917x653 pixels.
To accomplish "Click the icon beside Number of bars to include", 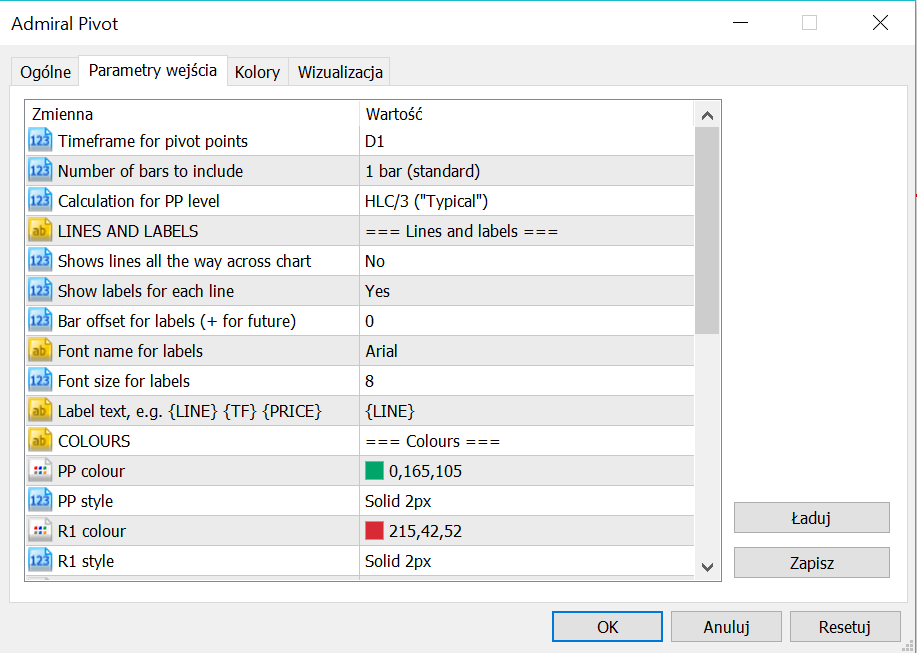I will click(40, 171).
